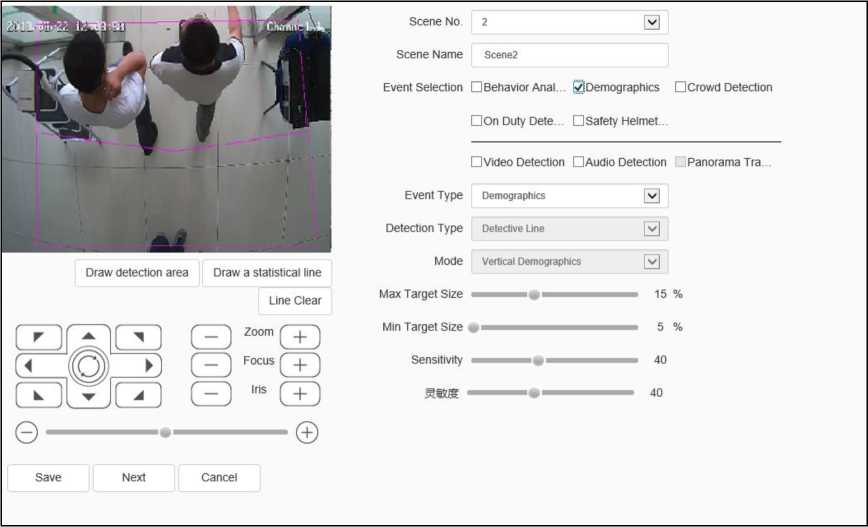The image size is (868, 527).
Task: Pan camera right with PTZ arrow
Action: click(149, 366)
